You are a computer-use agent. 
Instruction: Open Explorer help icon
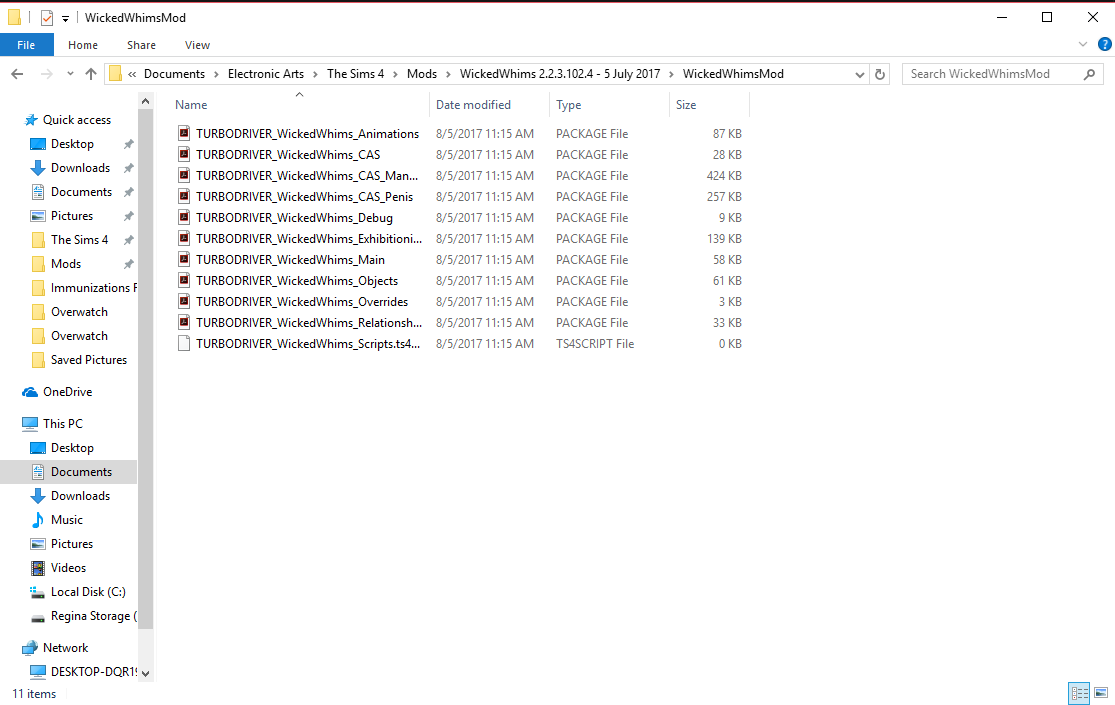pos(1104,44)
